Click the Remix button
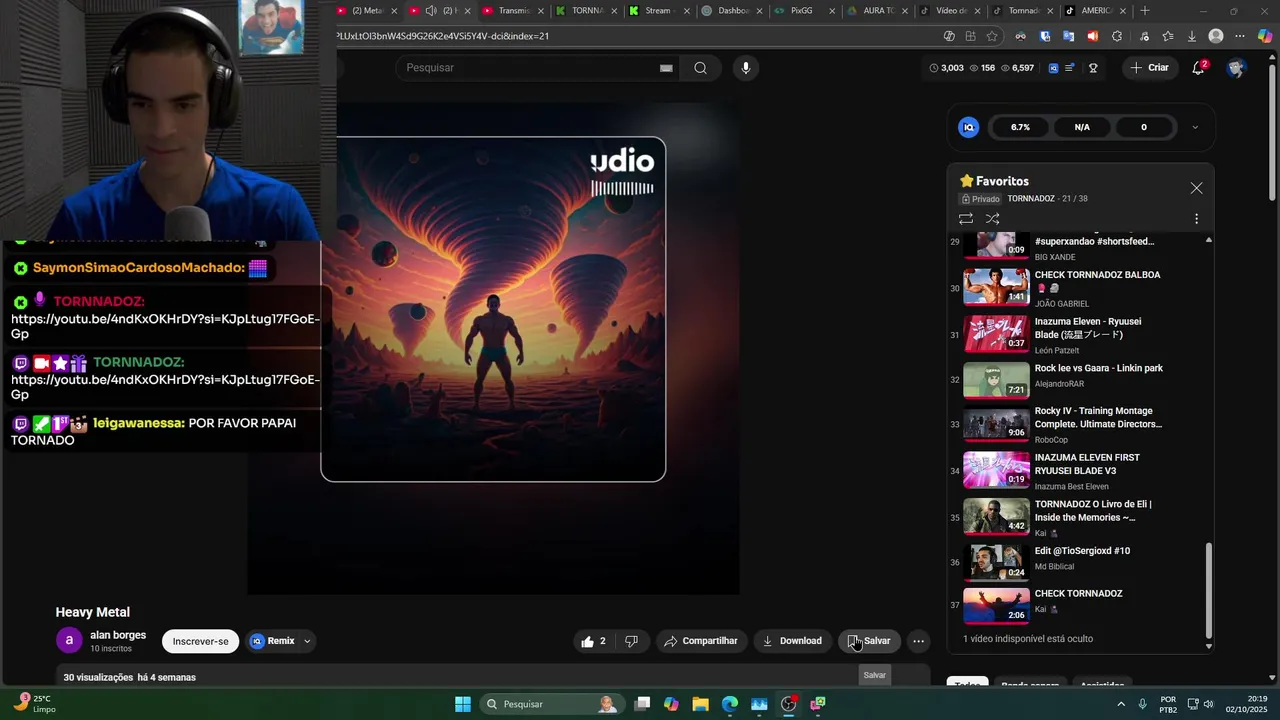Screen dimensions: 1280x720 pos(272,641)
